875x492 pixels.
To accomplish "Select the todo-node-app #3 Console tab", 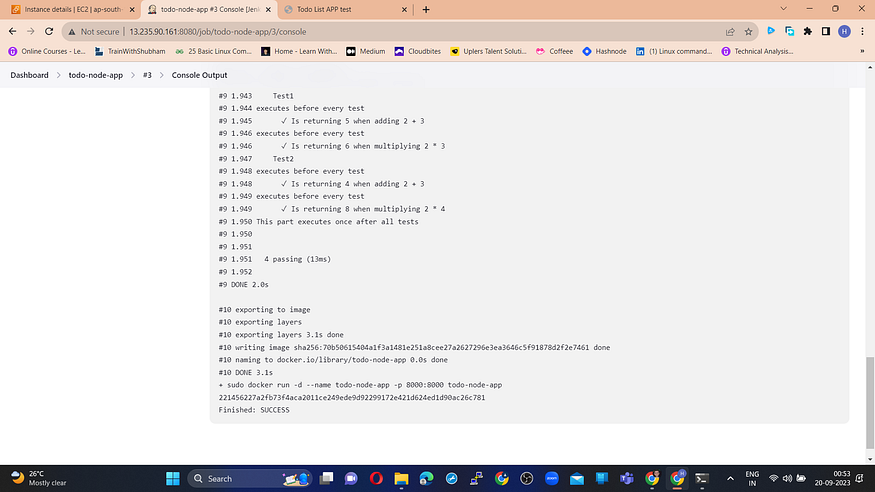I will tap(209, 9).
